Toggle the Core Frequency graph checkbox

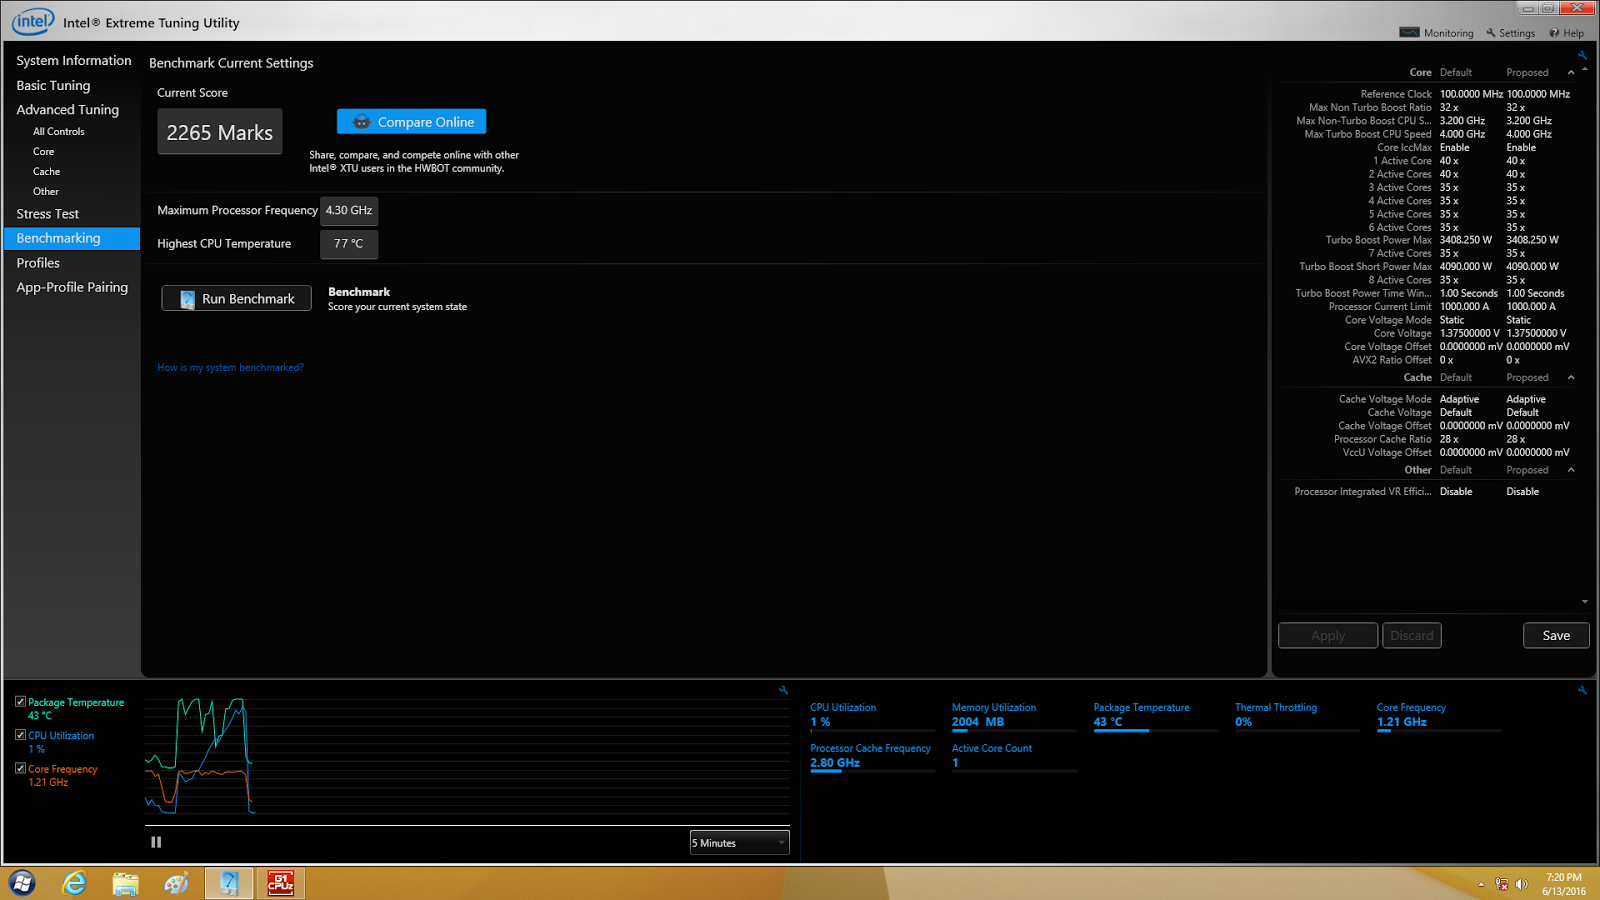pos(20,768)
